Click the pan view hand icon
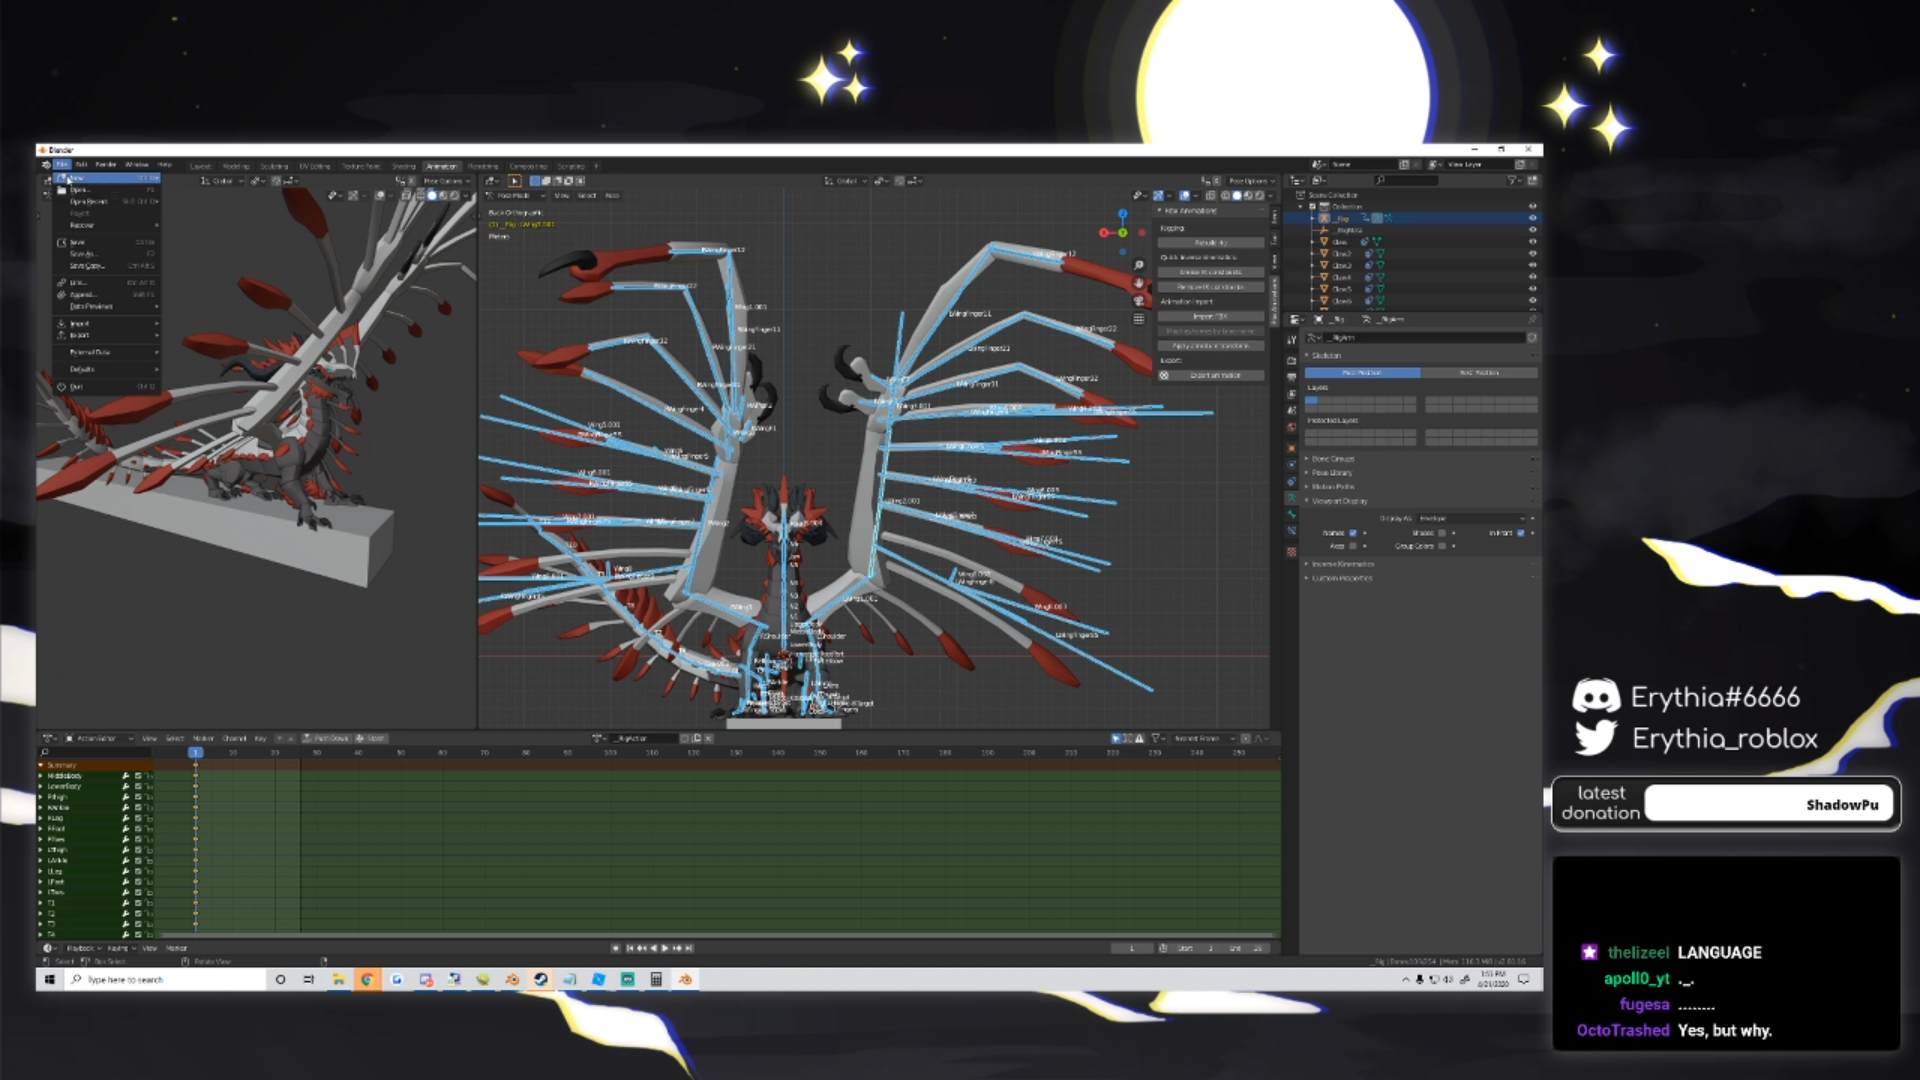This screenshot has height=1080, width=1920. [x=1138, y=283]
